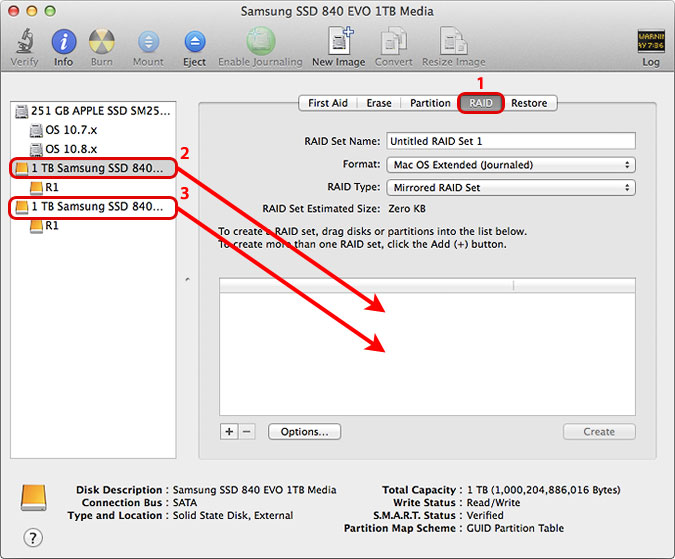Expand the RAID Type dropdown

510,187
